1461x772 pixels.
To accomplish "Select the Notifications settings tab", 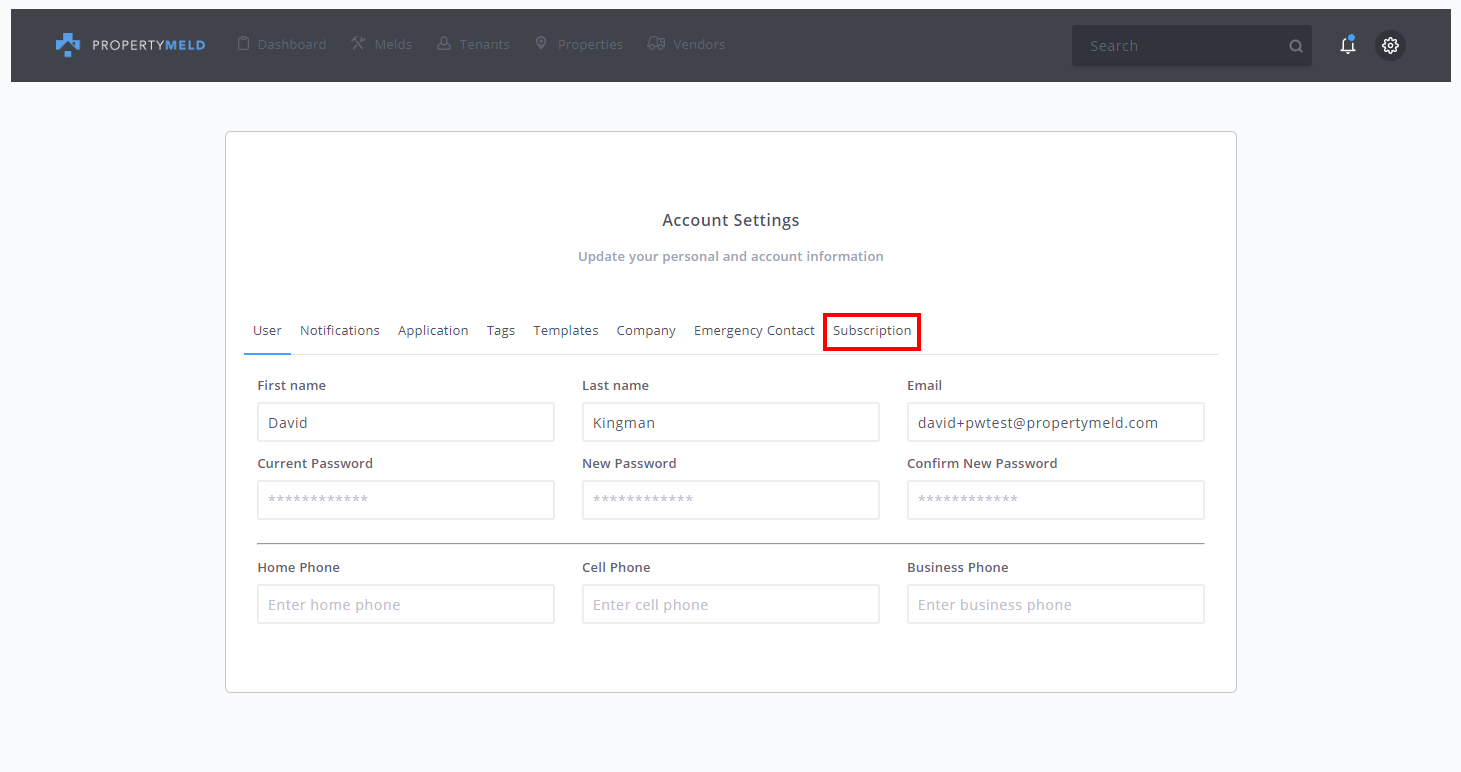I will [340, 331].
